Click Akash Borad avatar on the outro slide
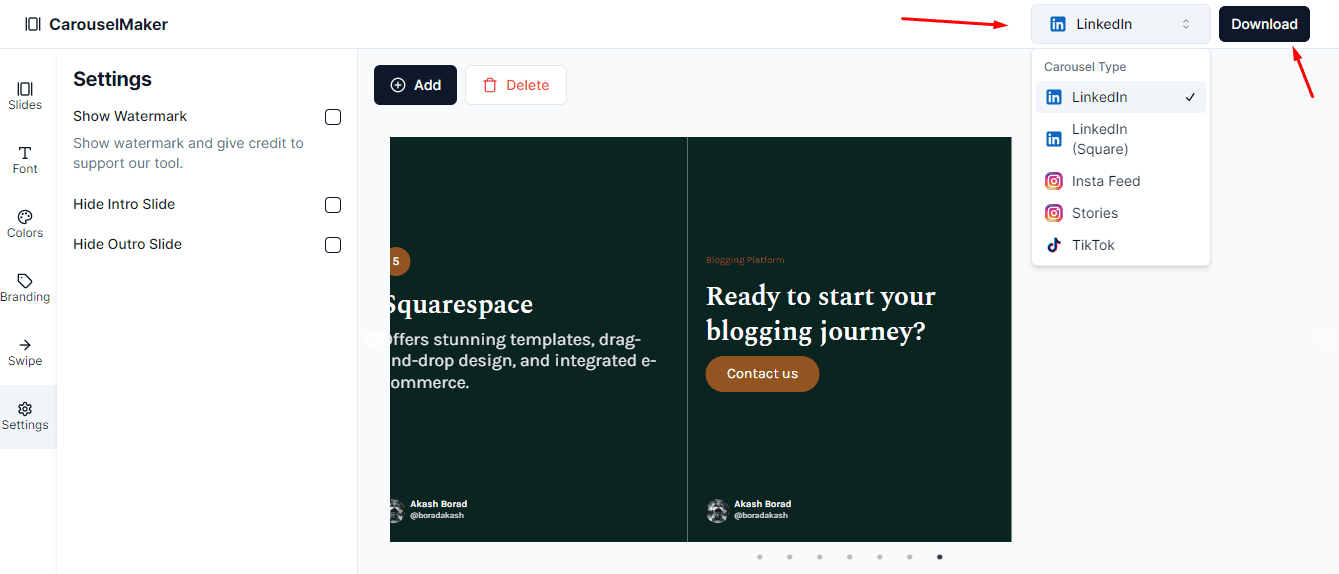 (x=717, y=511)
